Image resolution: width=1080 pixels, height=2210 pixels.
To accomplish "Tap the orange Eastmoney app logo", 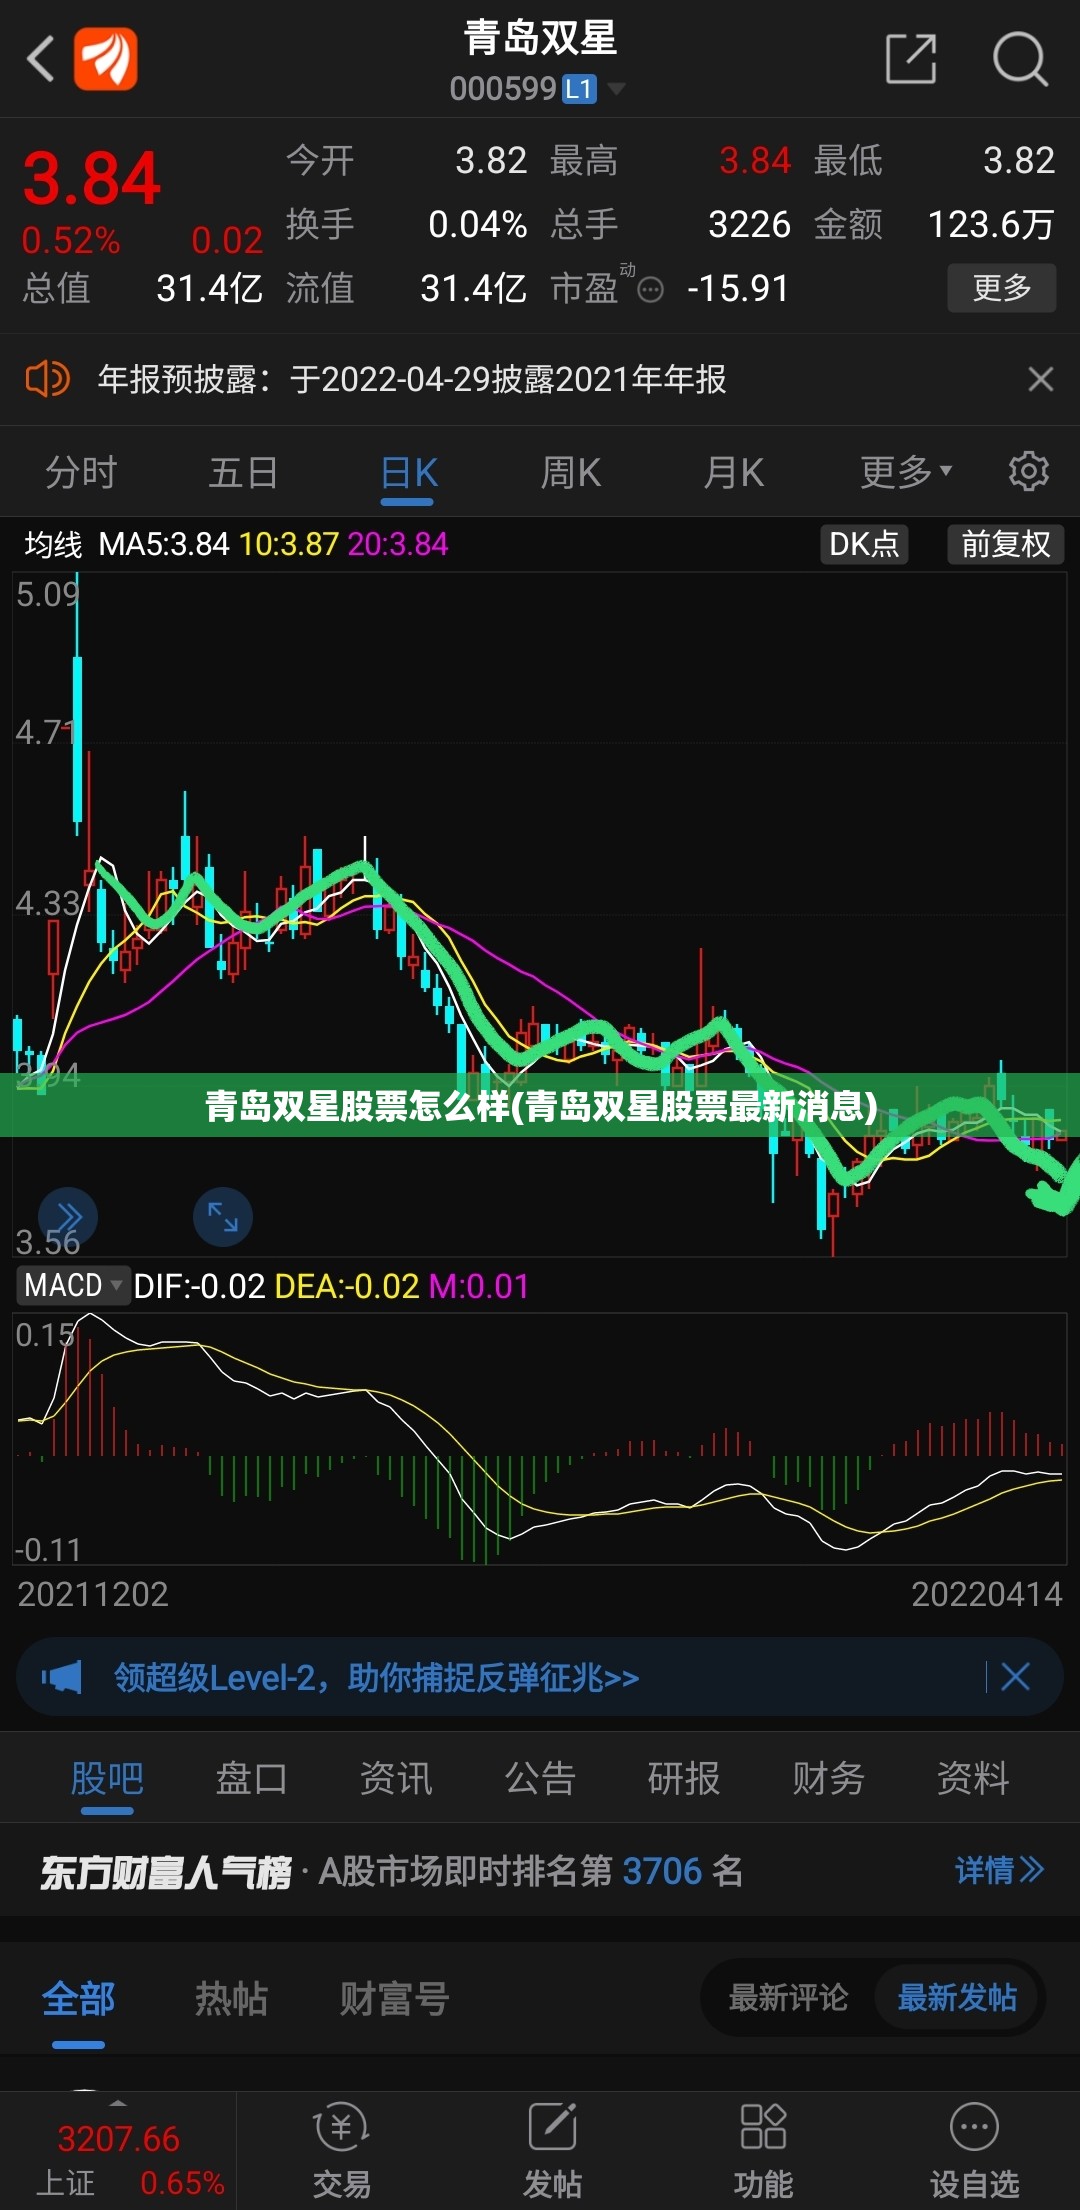I will [105, 59].
